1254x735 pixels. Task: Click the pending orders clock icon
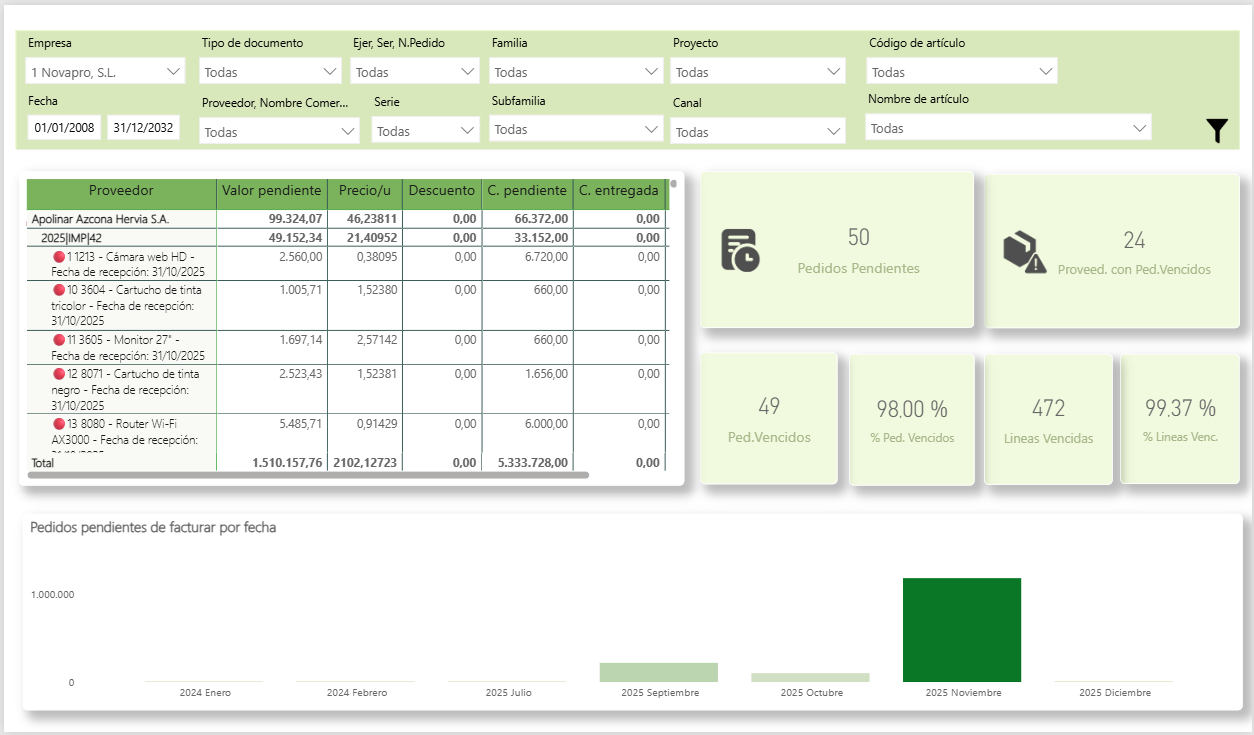[x=741, y=250]
